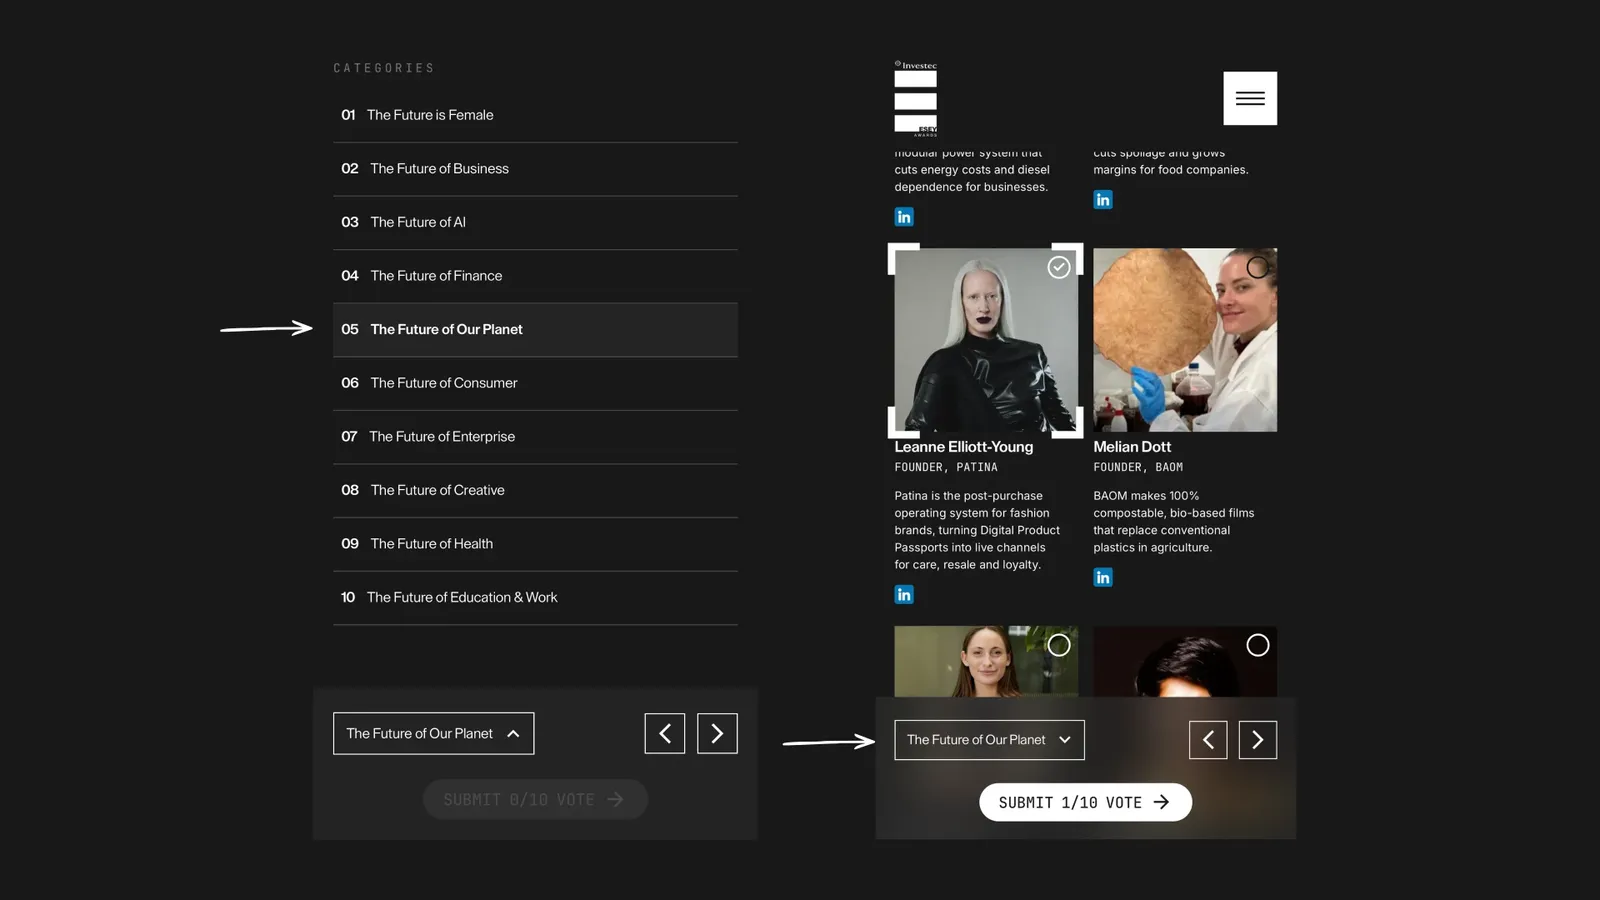Viewport: 1600px width, 900px height.
Task: Click previous arrow beside Submit 1/10 Vote
Action: [1208, 740]
